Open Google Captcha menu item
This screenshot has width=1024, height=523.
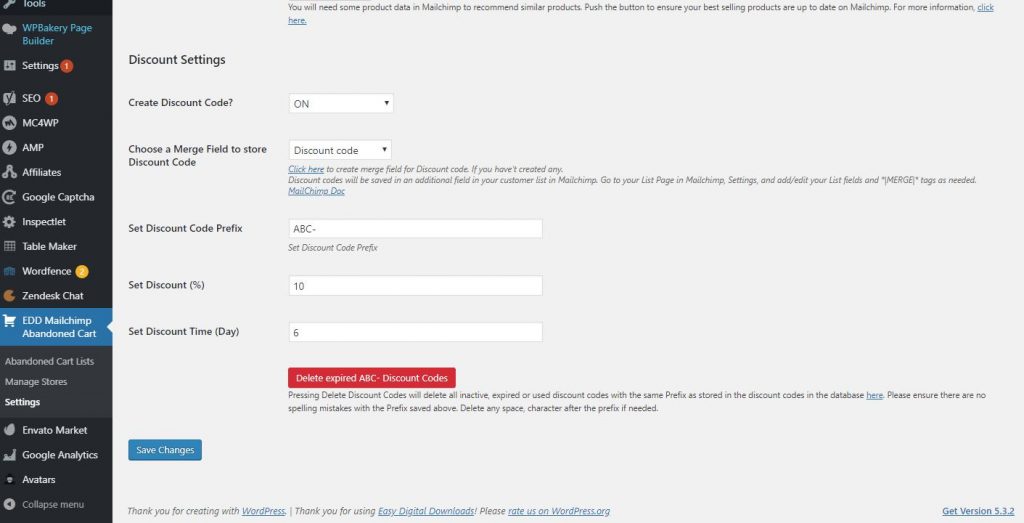[x=56, y=197]
